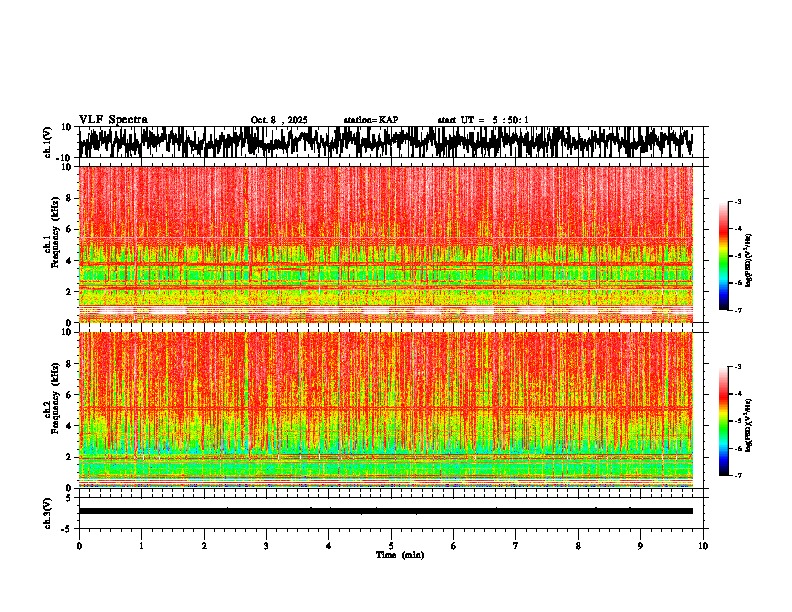Click time axis tick label "9"
This screenshot has height=612, width=792.
(640, 546)
